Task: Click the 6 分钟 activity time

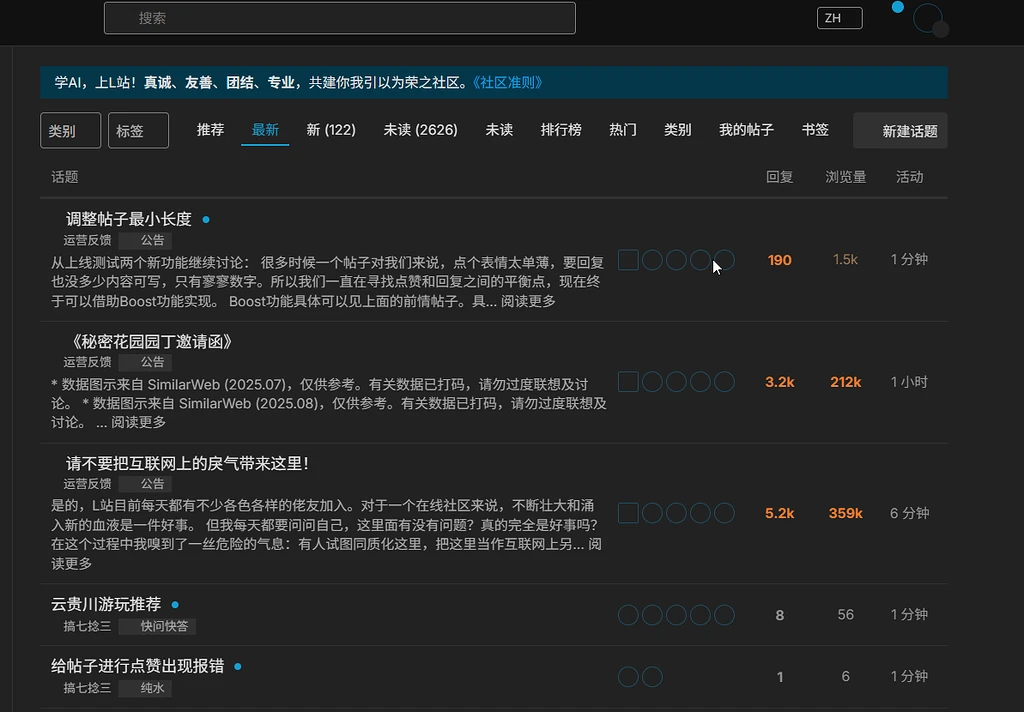Action: coord(910,513)
